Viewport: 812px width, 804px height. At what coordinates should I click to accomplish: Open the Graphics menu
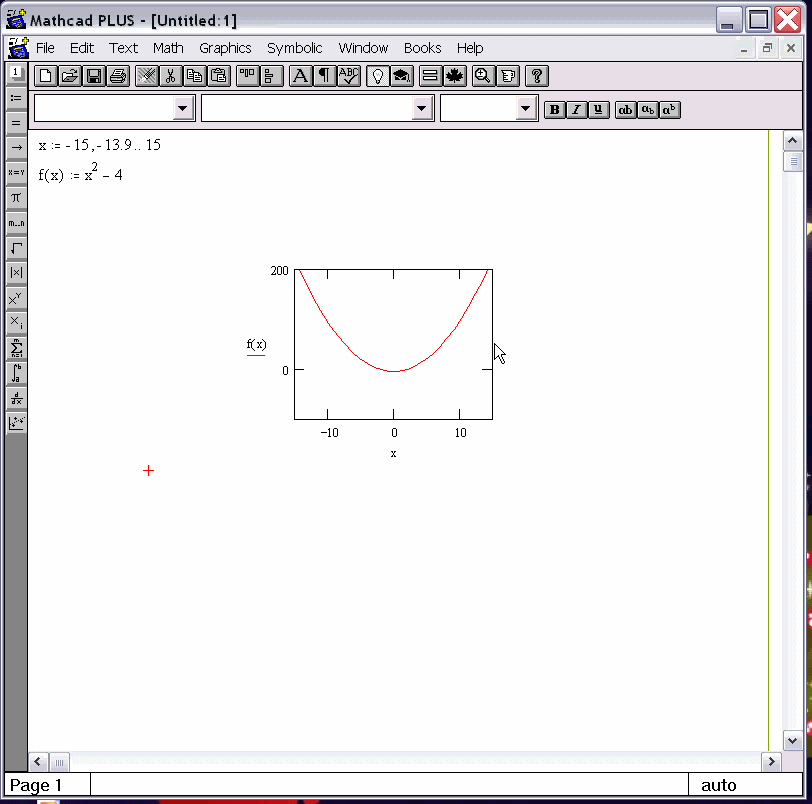(x=225, y=48)
